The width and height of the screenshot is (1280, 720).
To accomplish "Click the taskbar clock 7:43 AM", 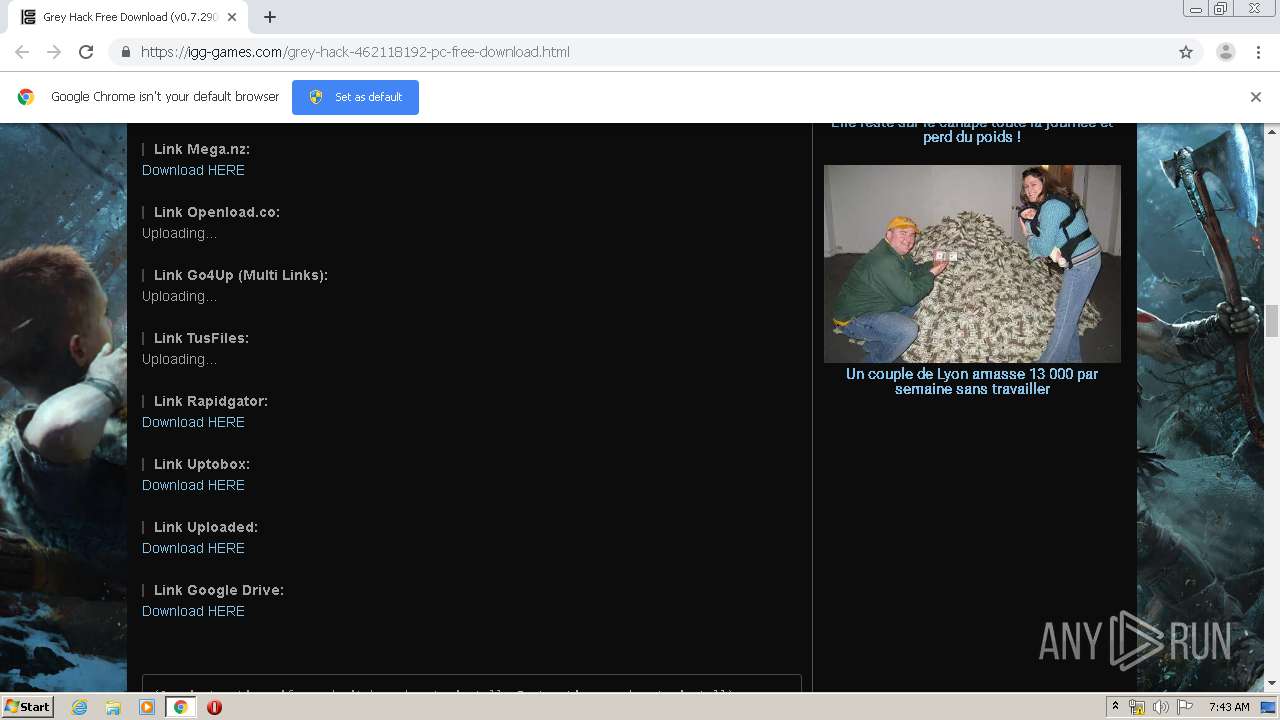I will point(1229,707).
